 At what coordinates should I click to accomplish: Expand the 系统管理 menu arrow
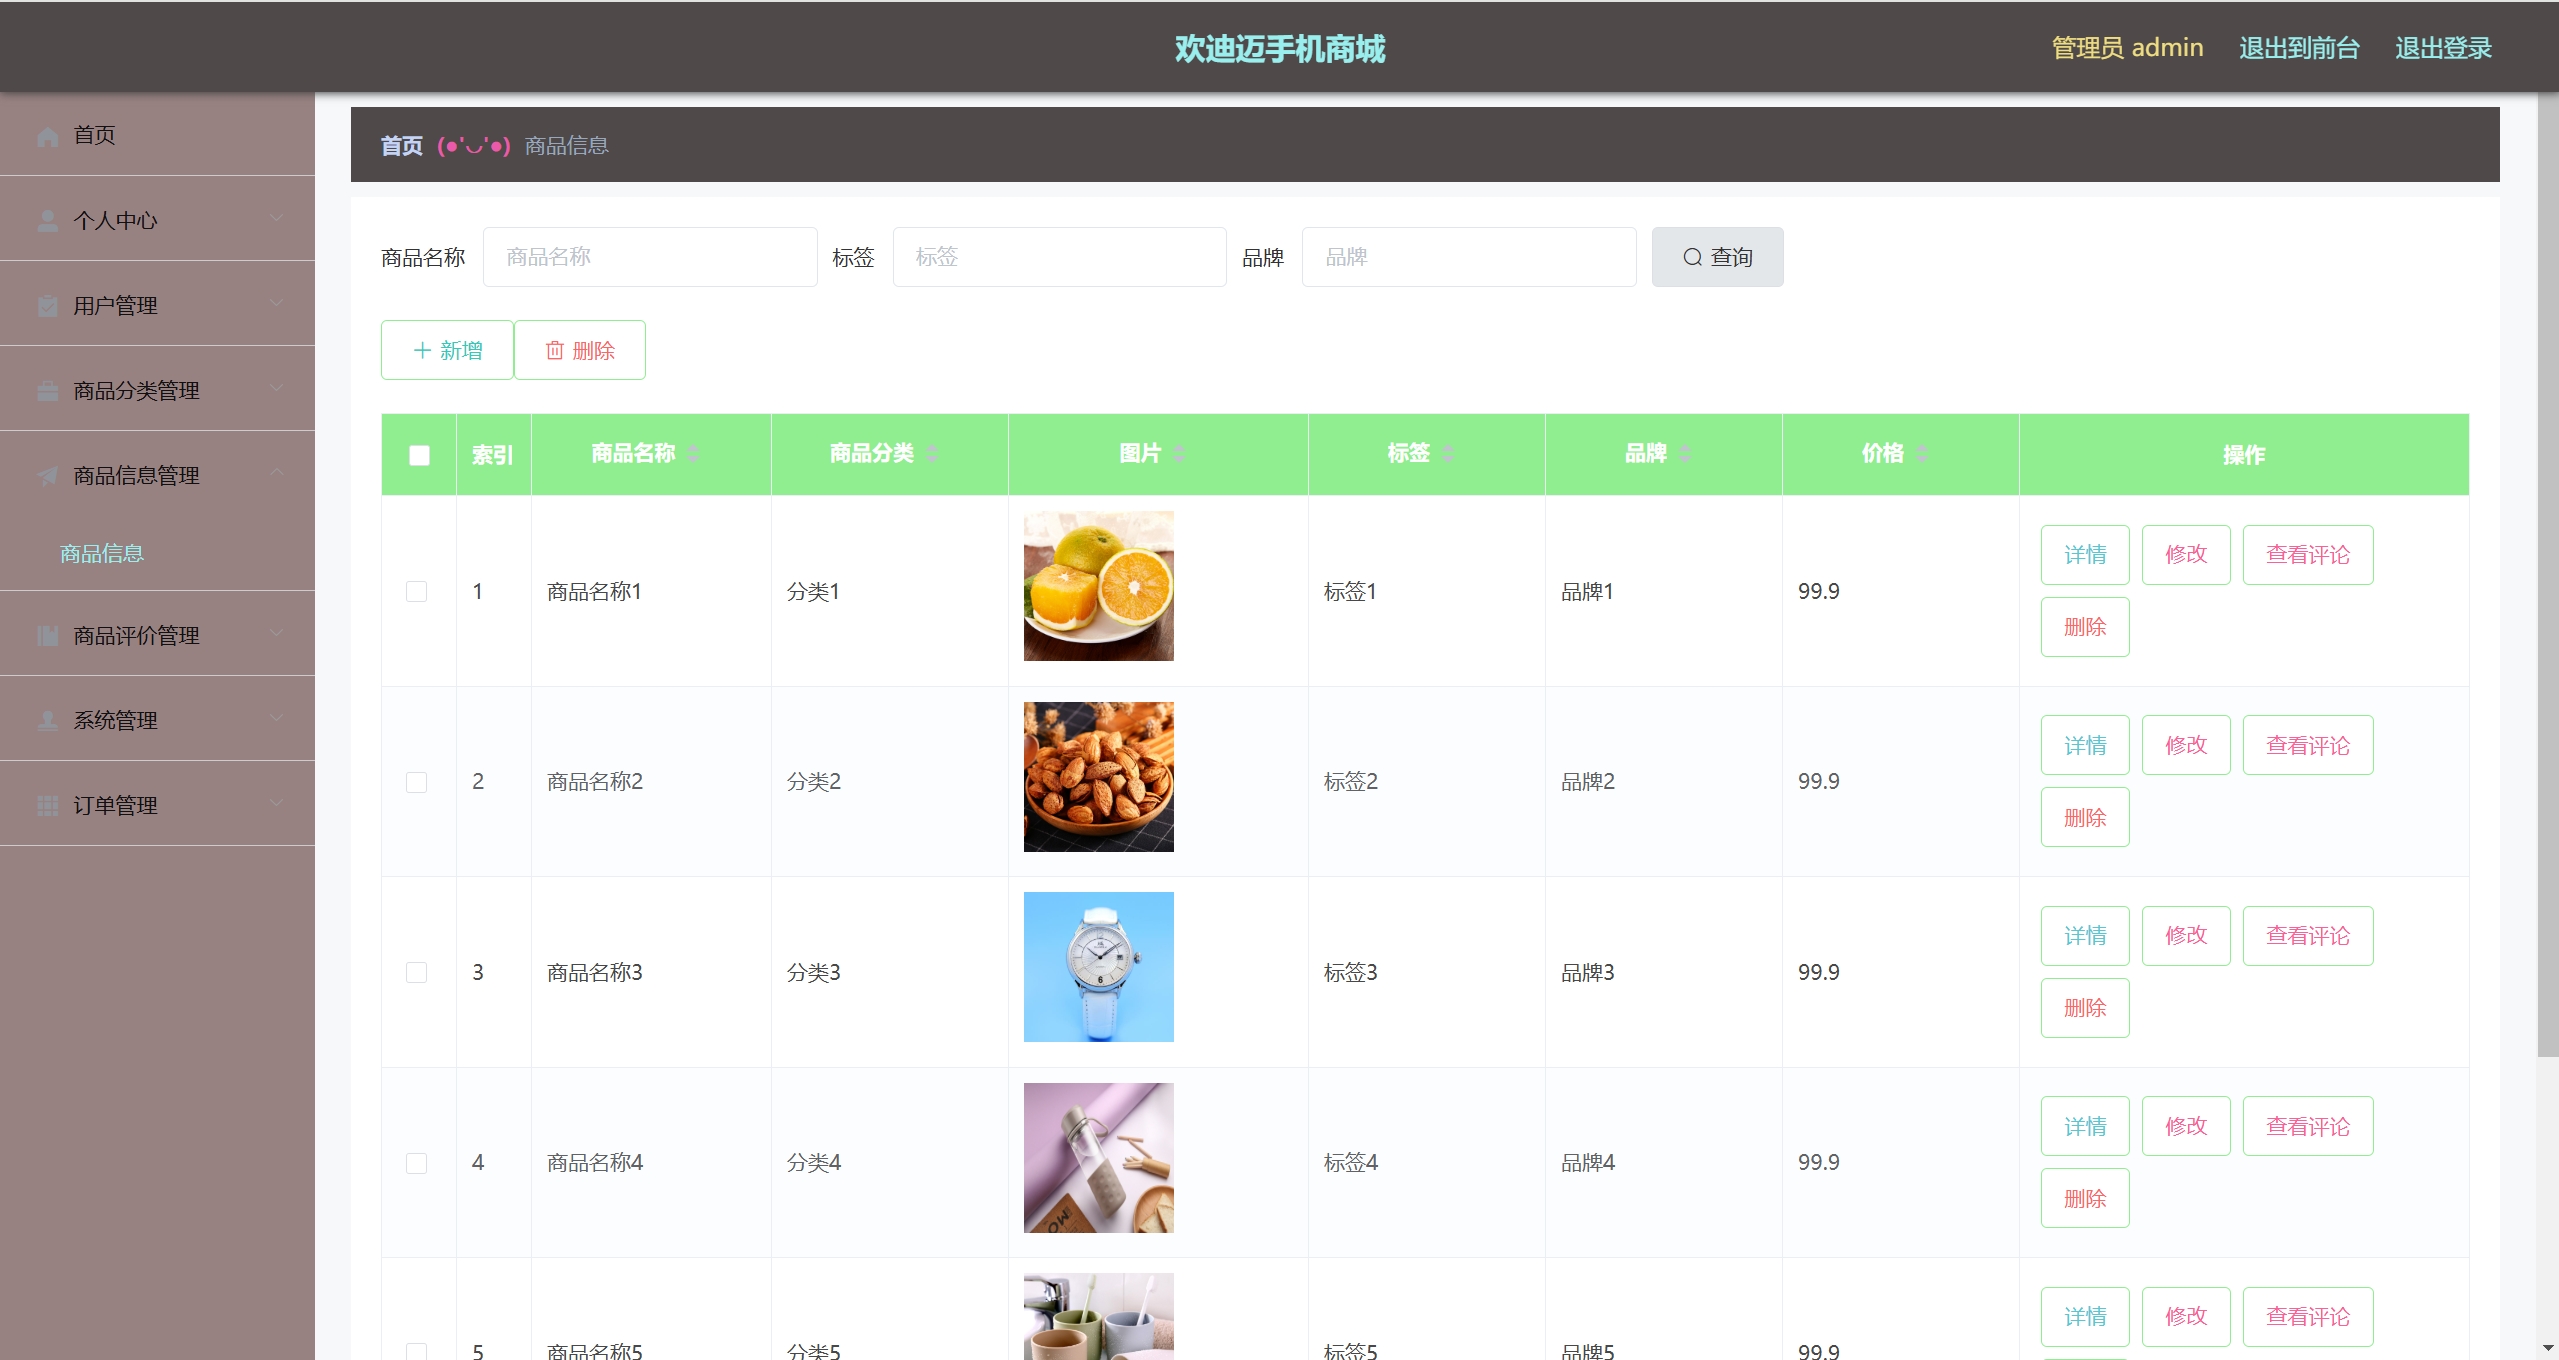tap(276, 717)
